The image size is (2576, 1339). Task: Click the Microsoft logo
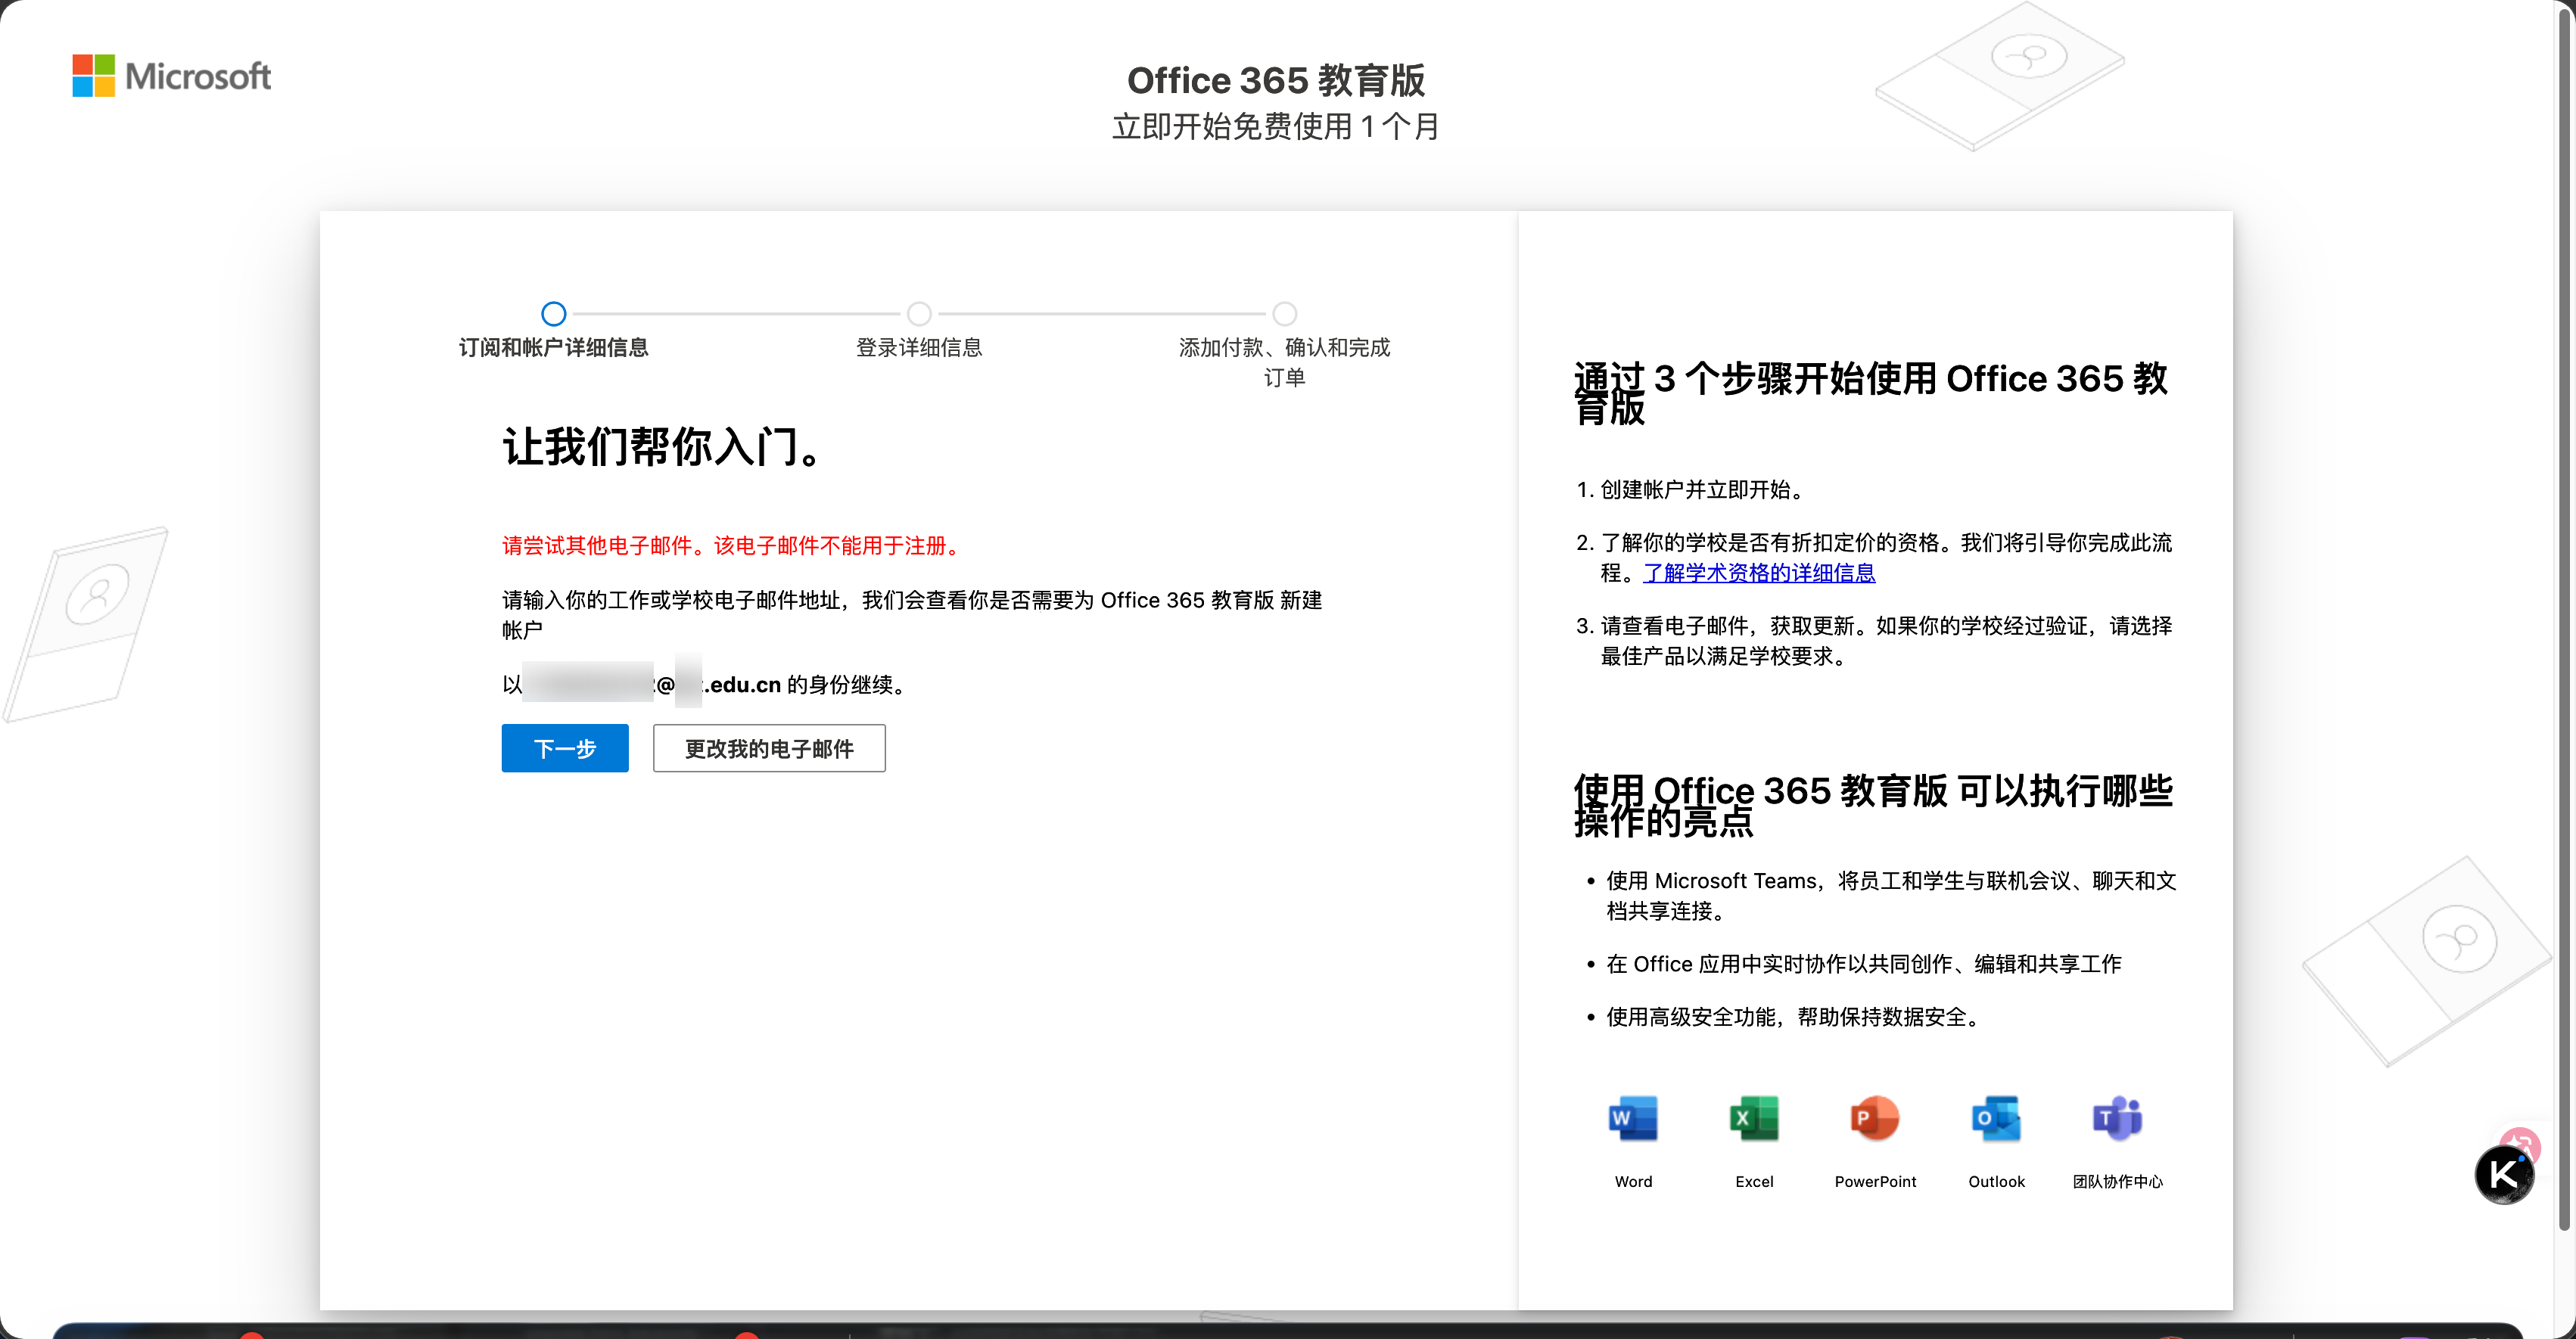[x=171, y=76]
